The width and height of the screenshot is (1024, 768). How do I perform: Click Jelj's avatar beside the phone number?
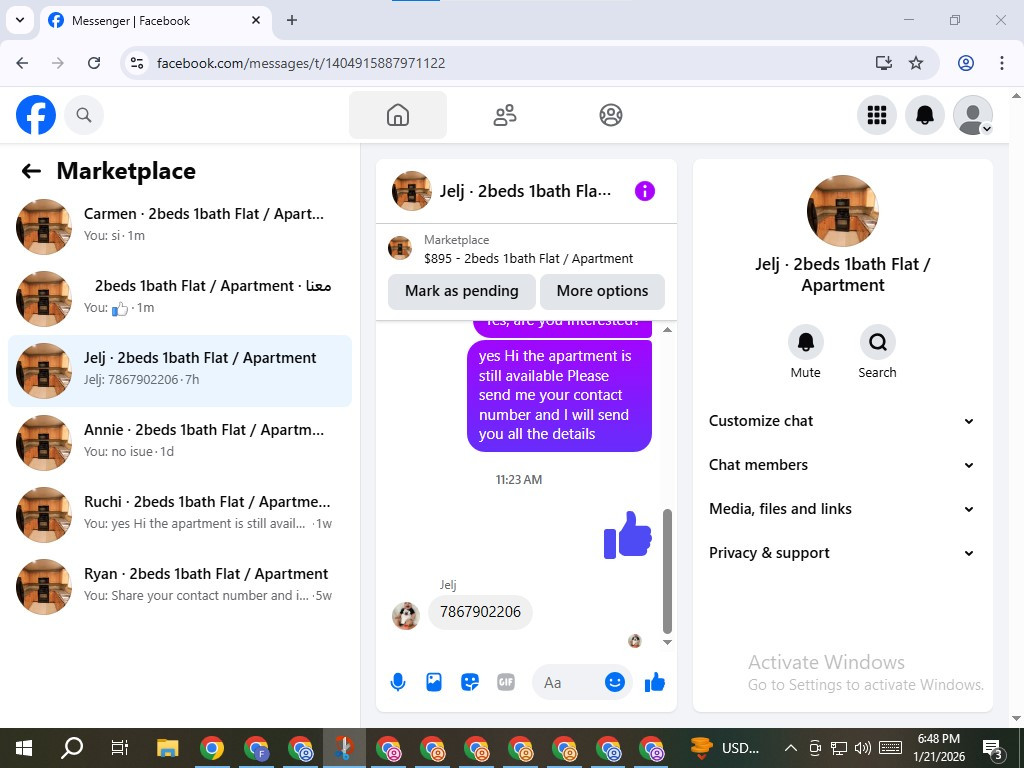tap(406, 616)
